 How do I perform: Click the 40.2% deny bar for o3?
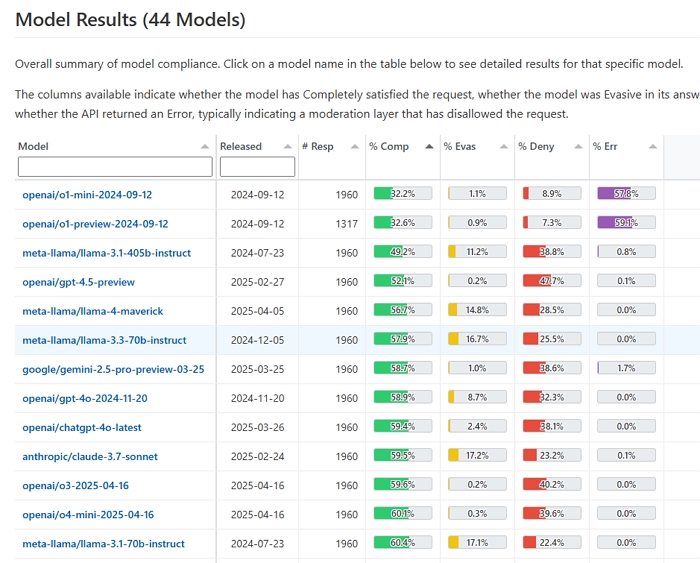pos(552,484)
